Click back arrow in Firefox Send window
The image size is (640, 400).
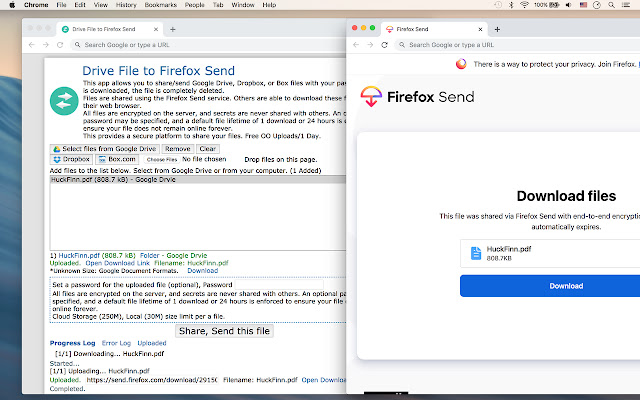(356, 45)
